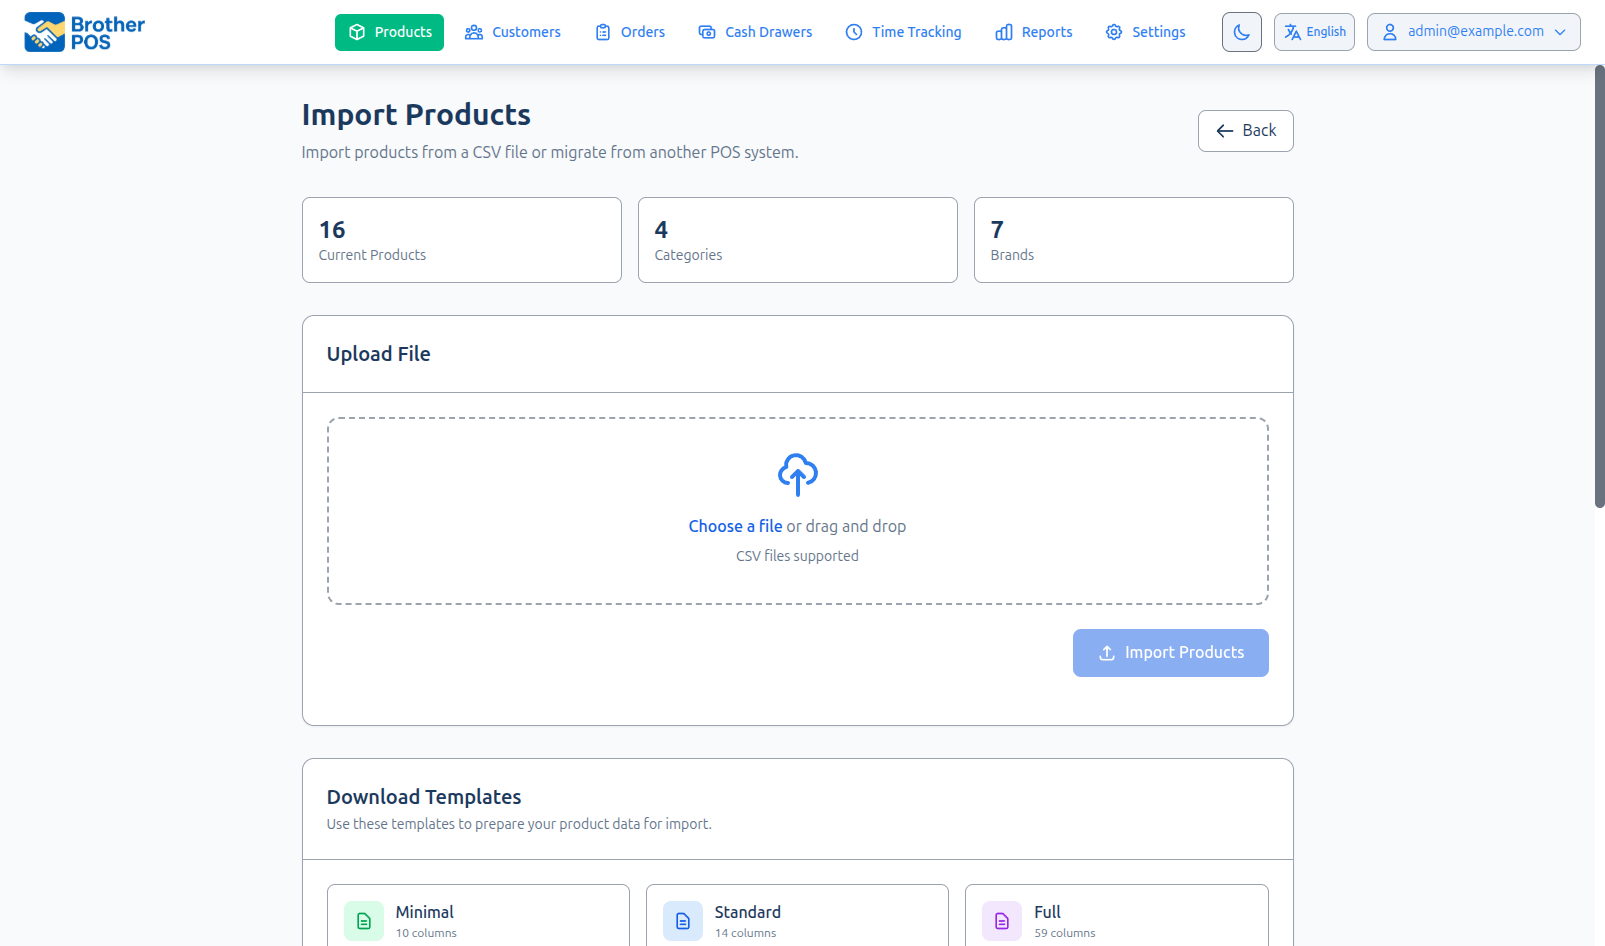The height and width of the screenshot is (946, 1605).
Task: Switch to the Orders menu item
Action: (629, 32)
